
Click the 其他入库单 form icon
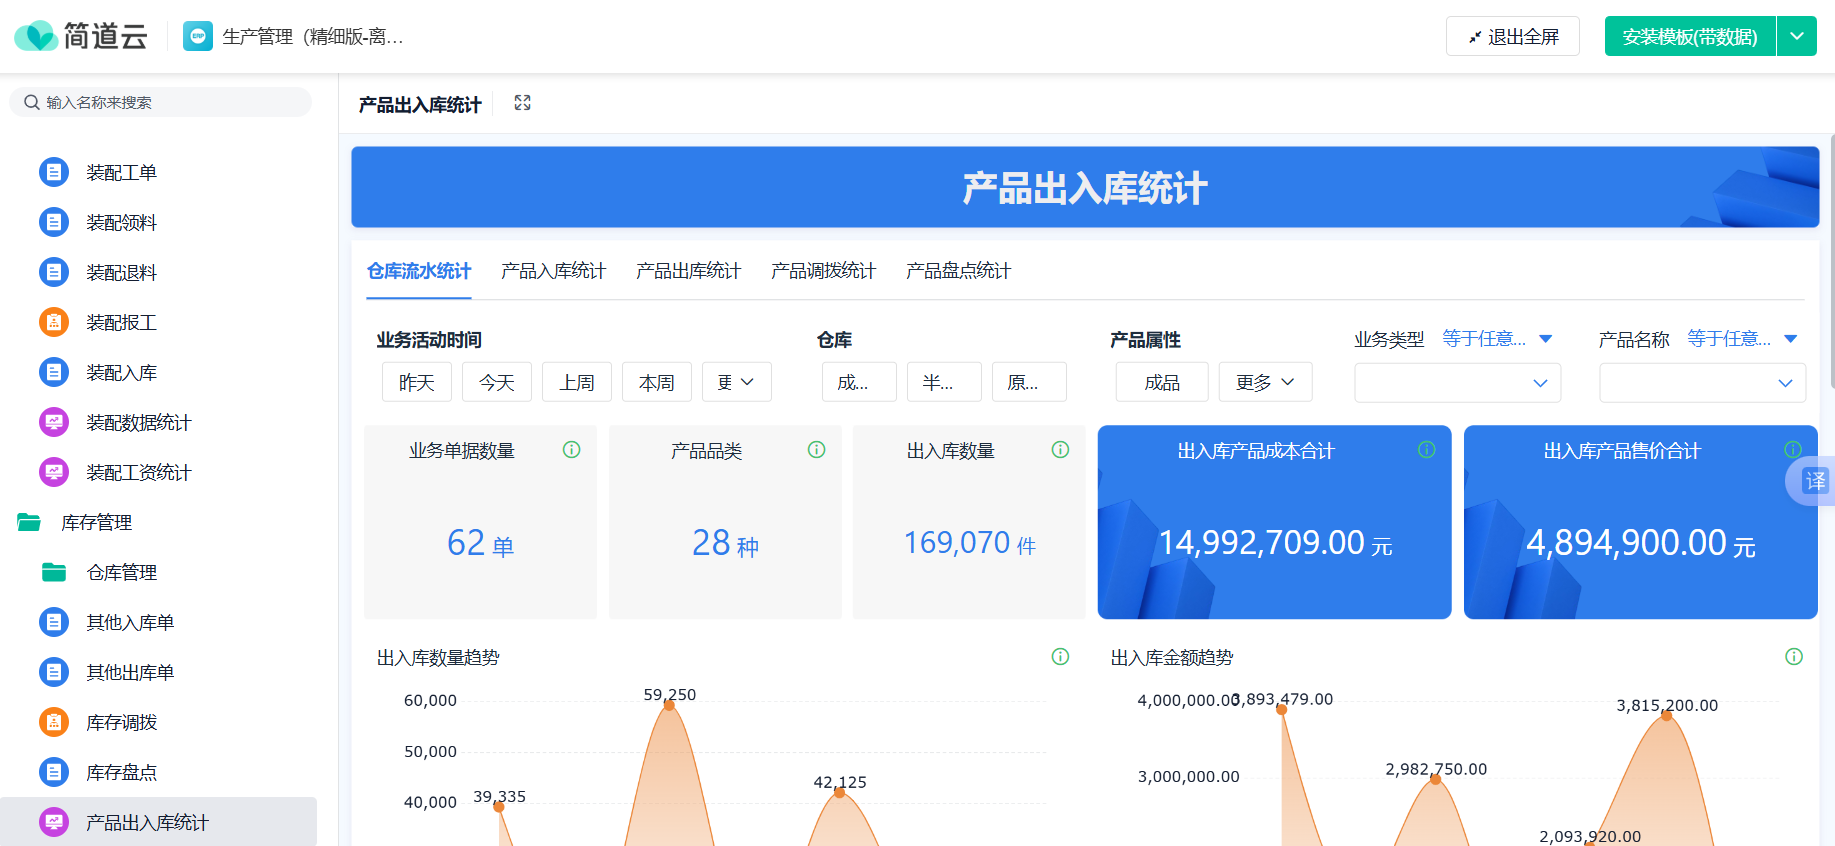[x=54, y=622]
